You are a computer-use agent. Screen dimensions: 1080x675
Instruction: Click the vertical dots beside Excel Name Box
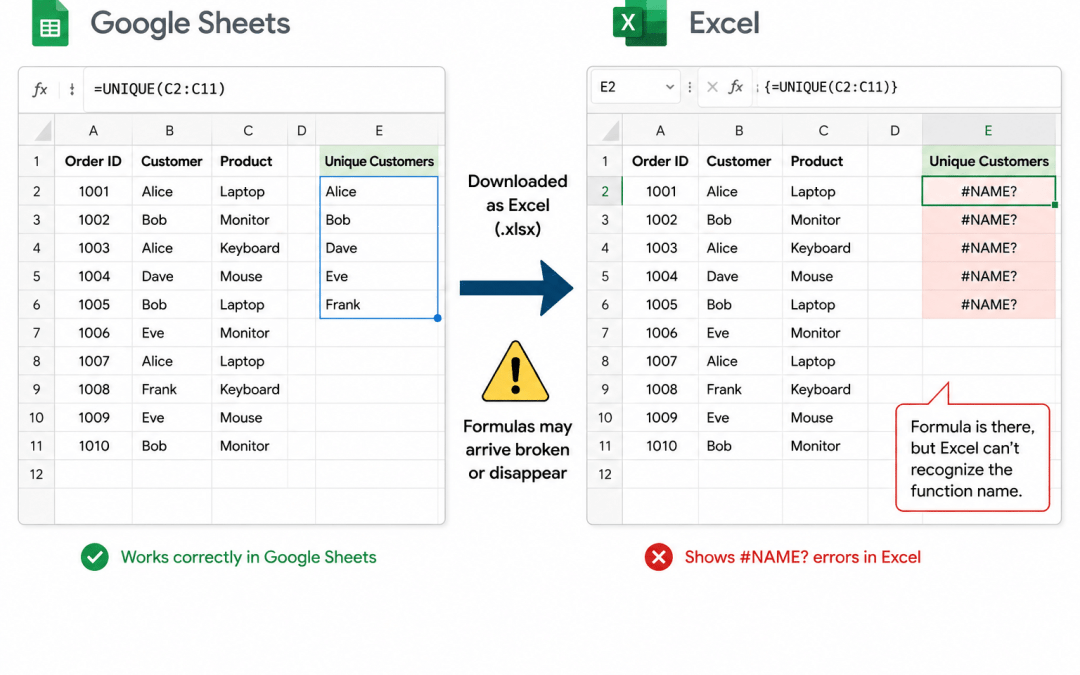point(689,87)
